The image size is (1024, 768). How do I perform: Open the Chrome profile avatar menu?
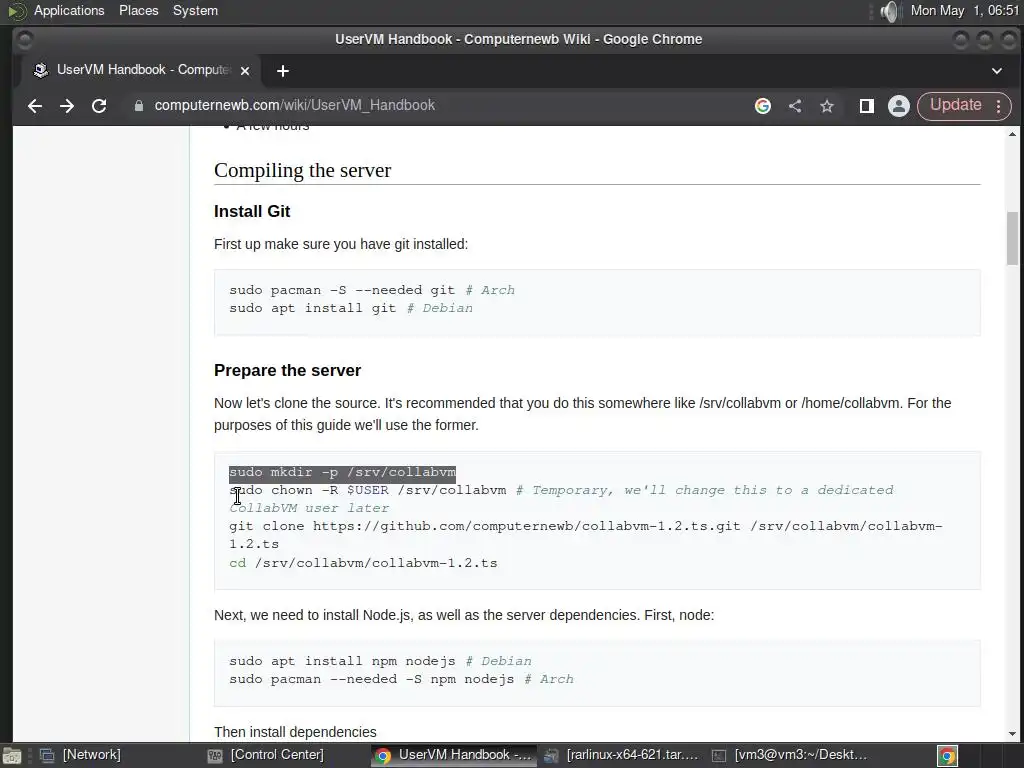click(899, 106)
